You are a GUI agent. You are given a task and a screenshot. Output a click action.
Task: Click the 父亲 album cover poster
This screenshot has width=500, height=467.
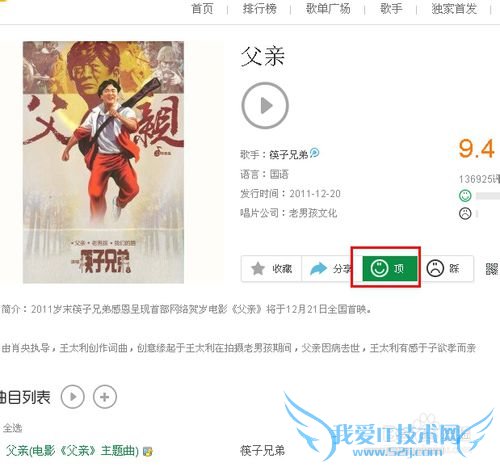click(103, 162)
